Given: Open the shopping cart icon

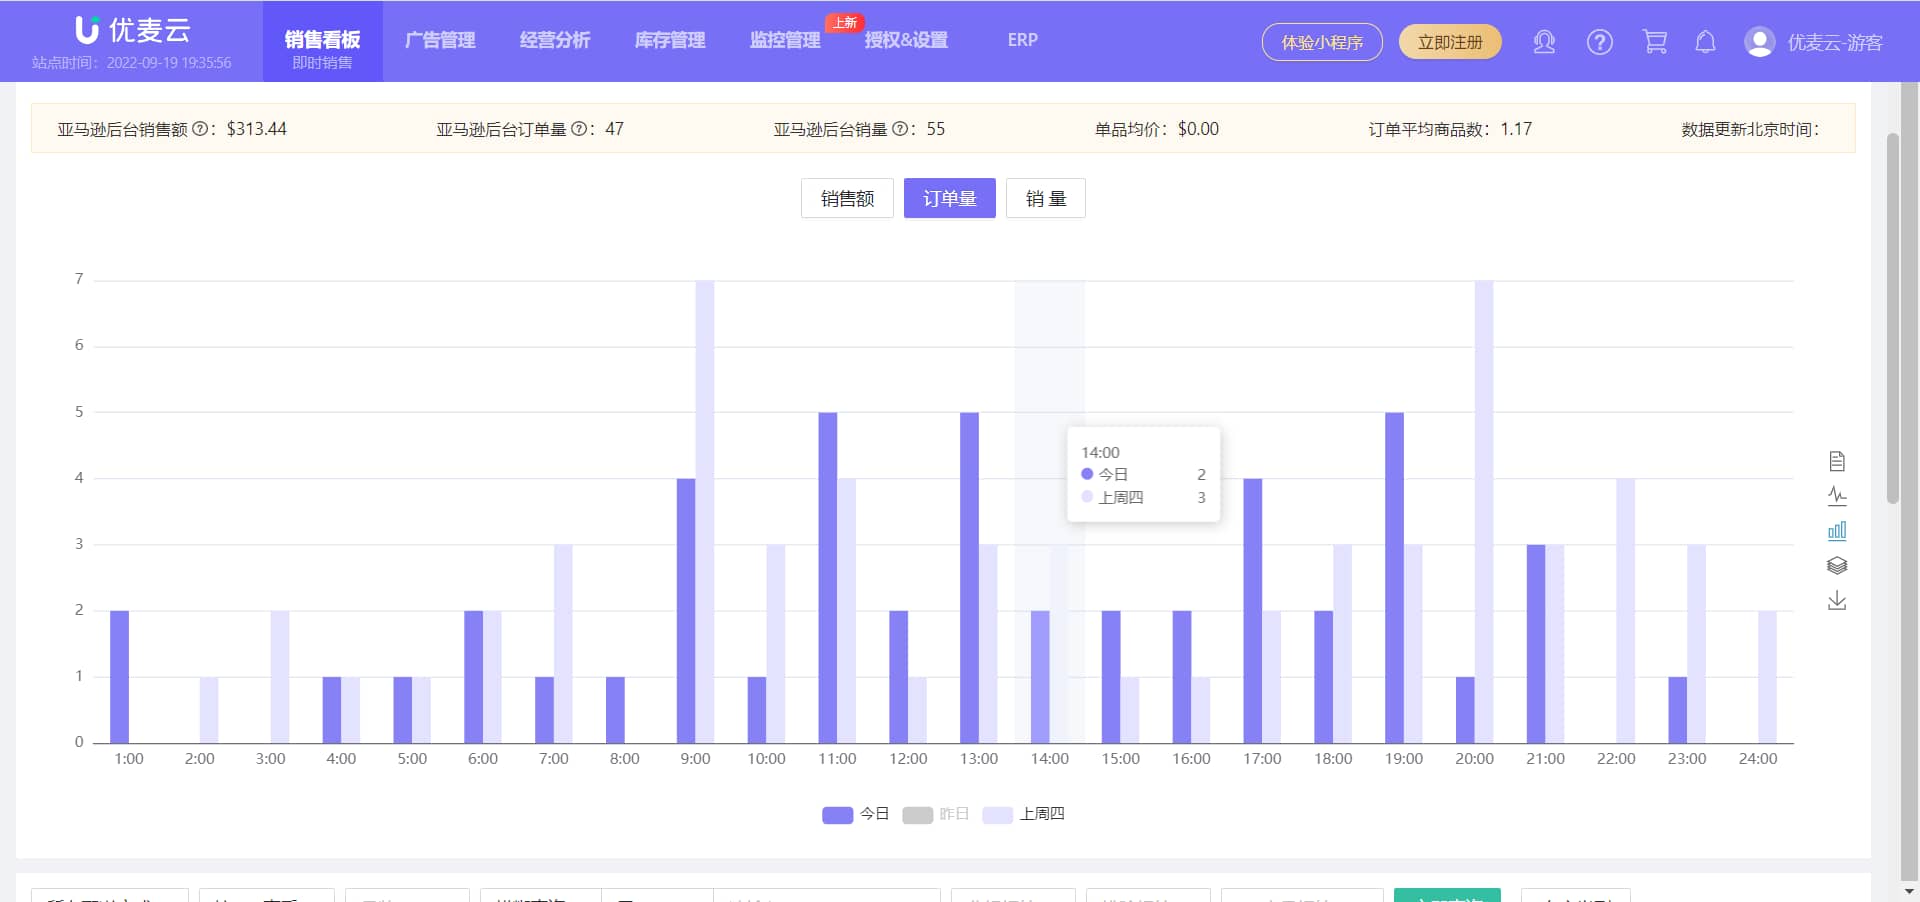Looking at the screenshot, I should 1655,42.
